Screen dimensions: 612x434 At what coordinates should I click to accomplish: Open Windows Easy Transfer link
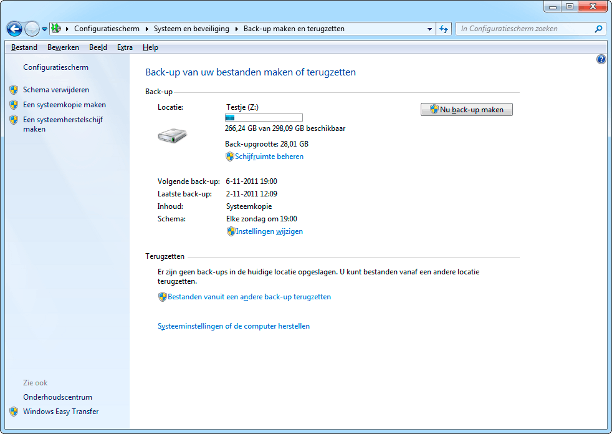pyautogui.click(x=61, y=411)
